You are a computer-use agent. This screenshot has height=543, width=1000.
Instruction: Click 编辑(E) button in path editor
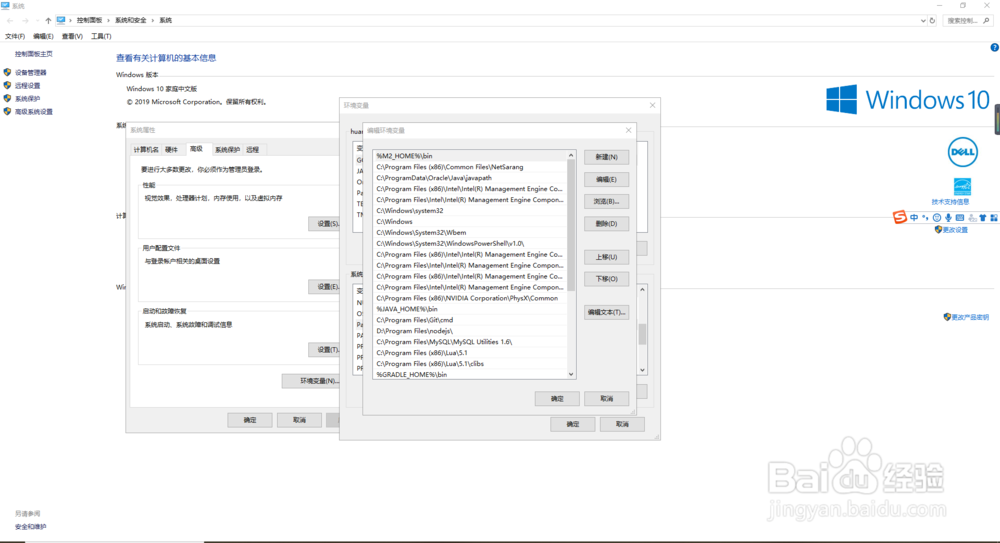click(x=607, y=179)
